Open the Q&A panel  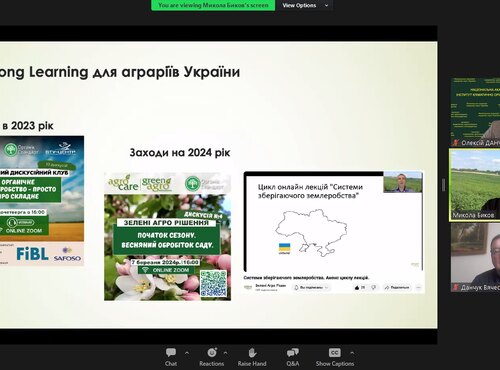tap(293, 356)
